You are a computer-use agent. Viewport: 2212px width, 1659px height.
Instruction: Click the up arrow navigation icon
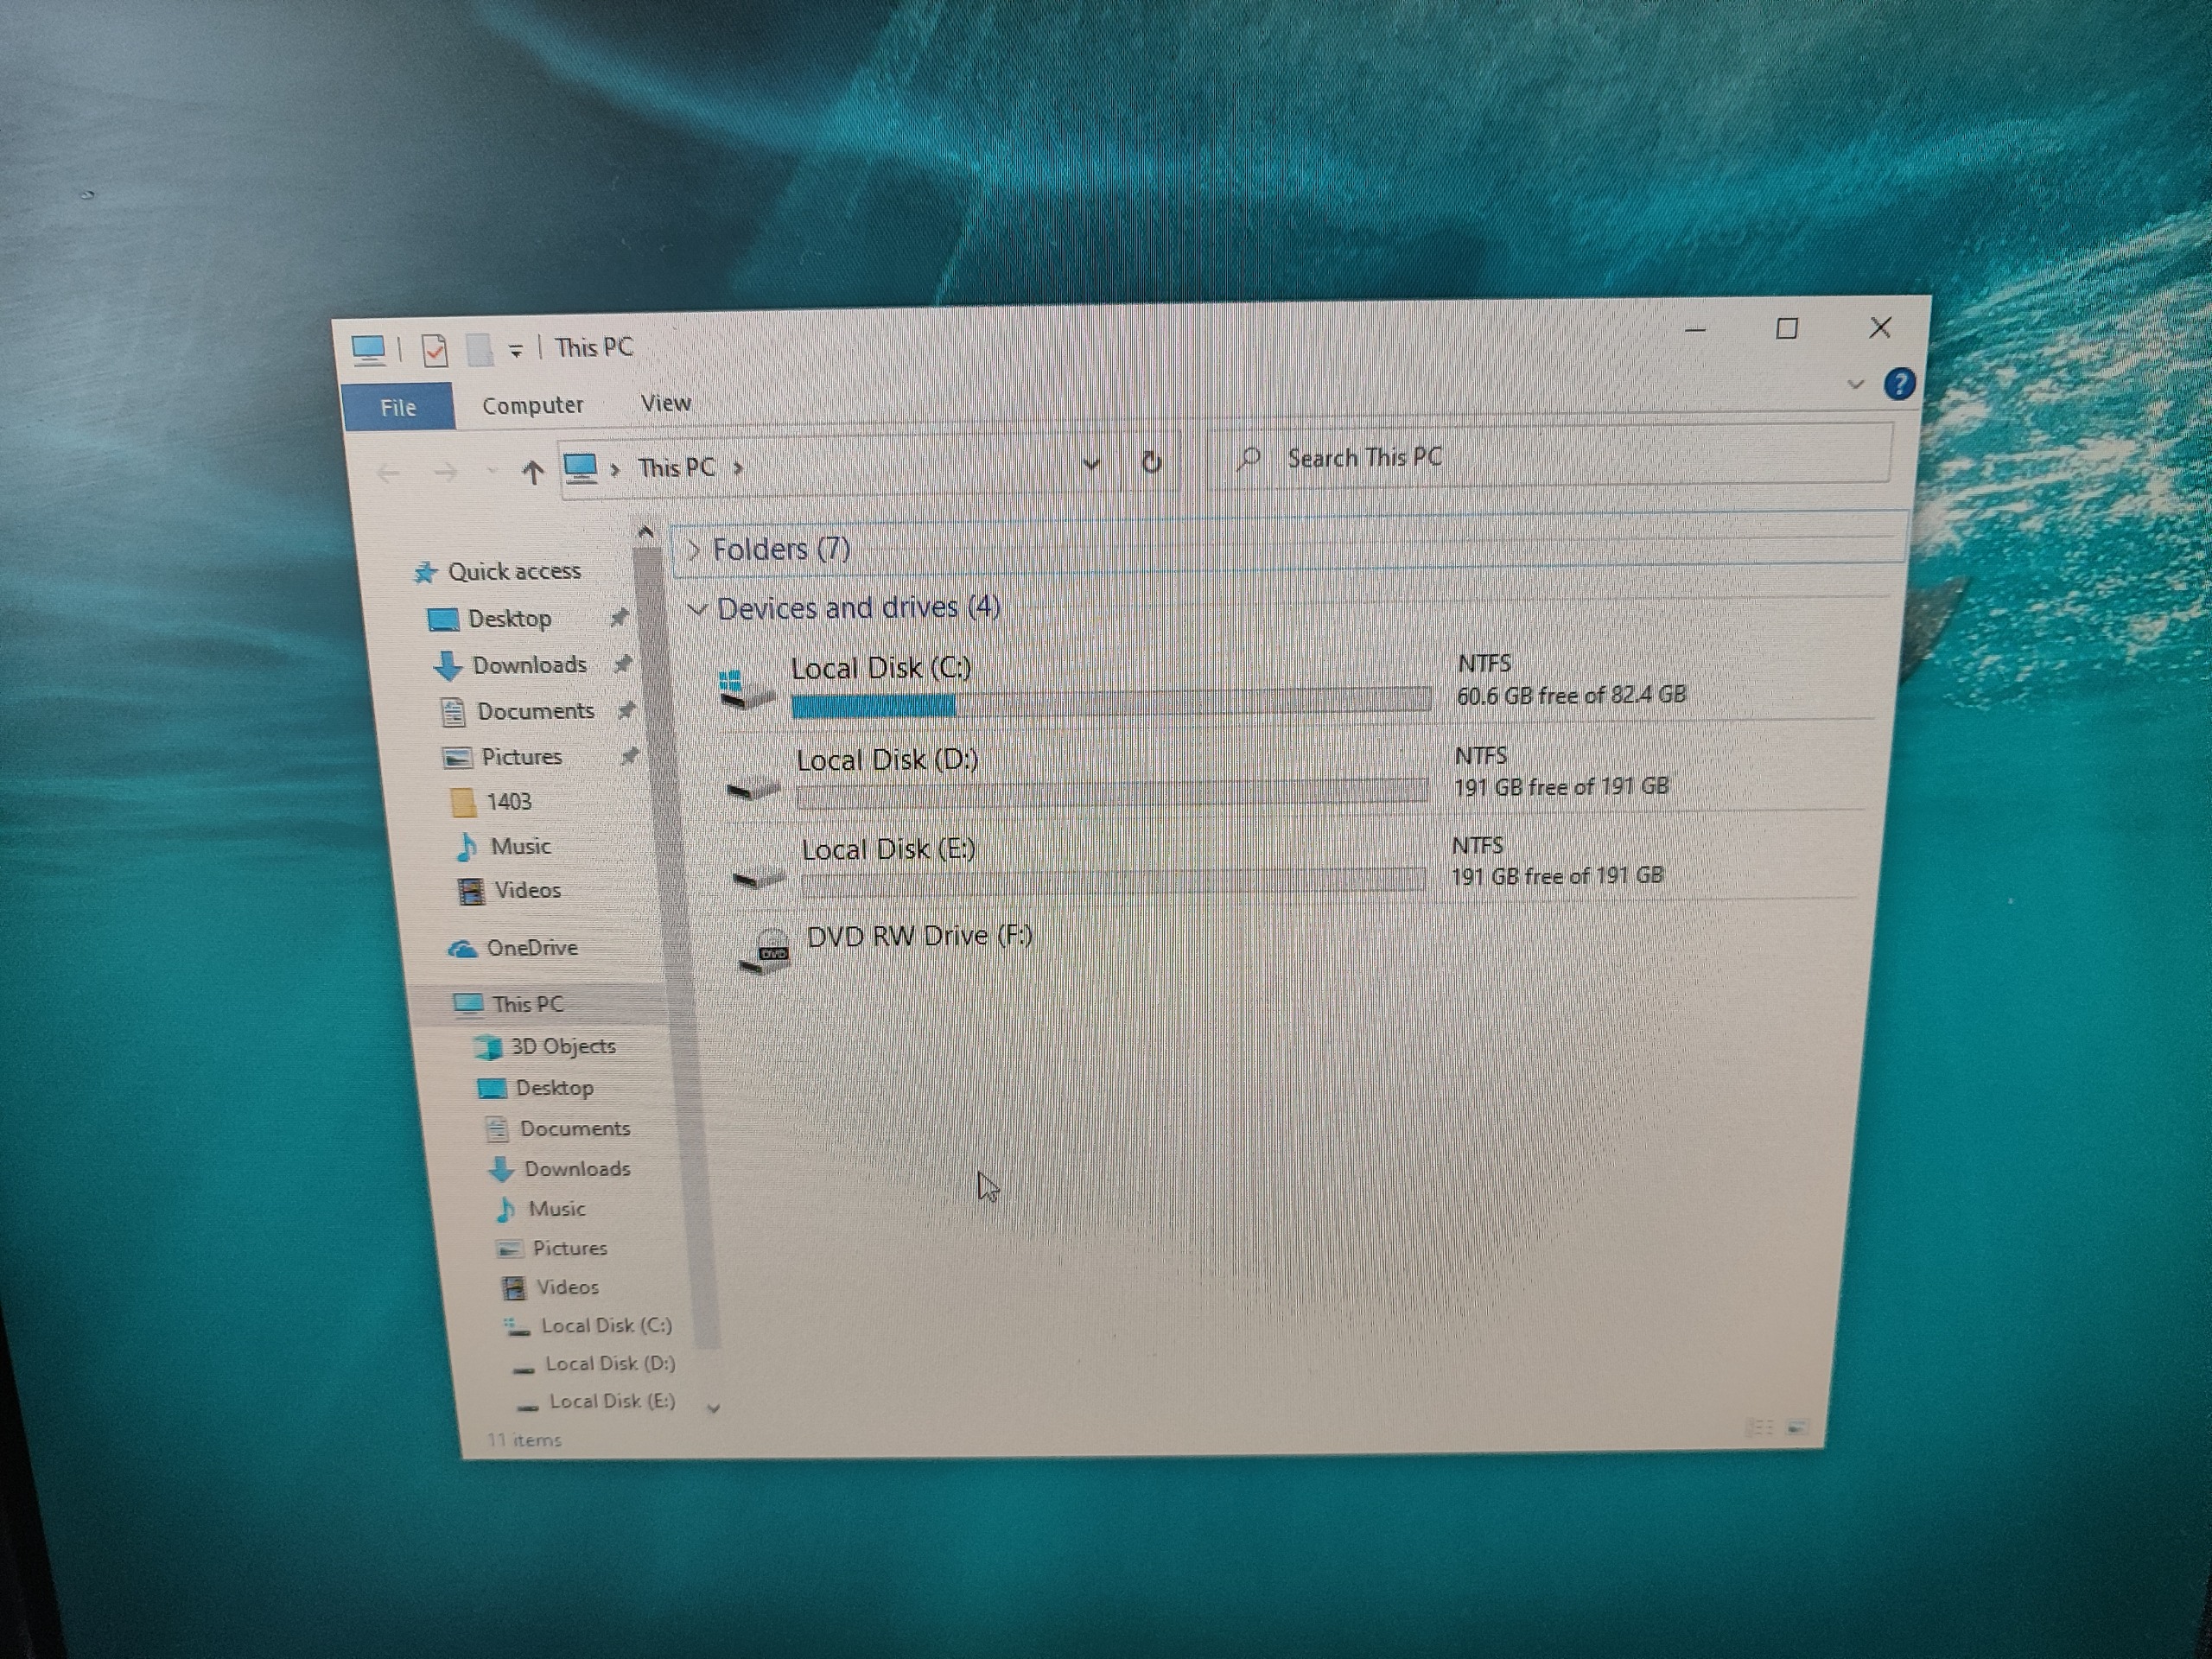pyautogui.click(x=532, y=472)
